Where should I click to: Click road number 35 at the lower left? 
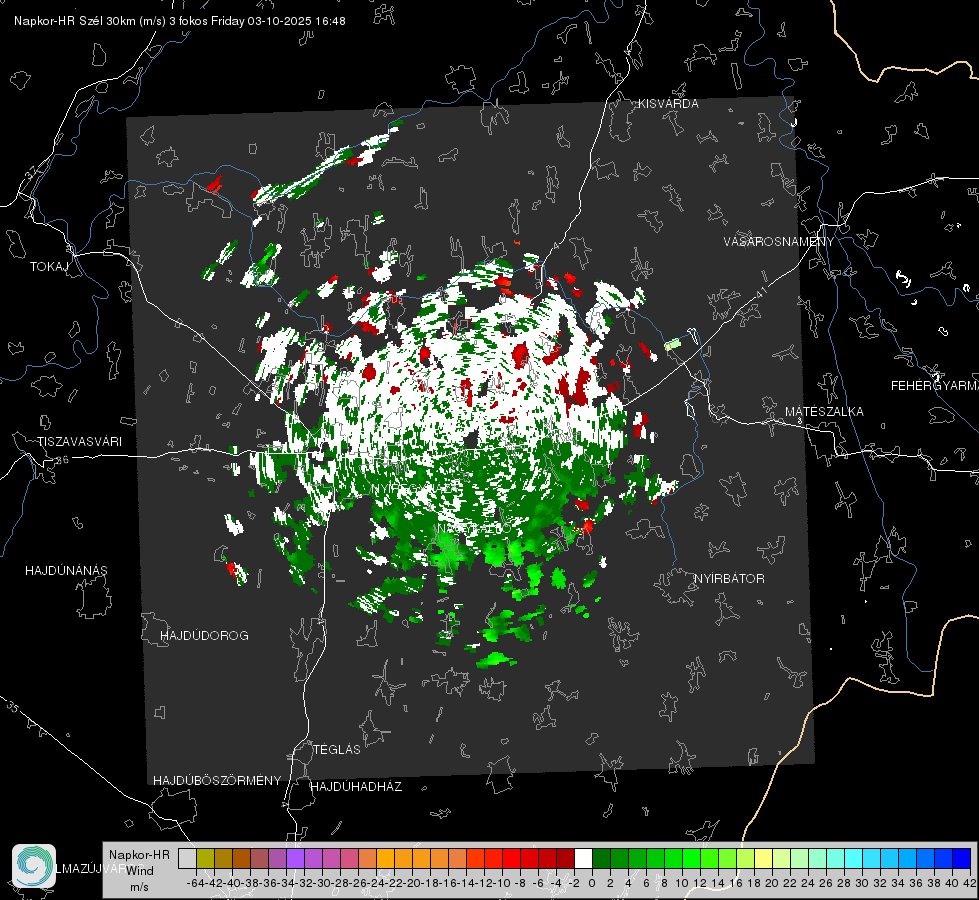pos(13,707)
